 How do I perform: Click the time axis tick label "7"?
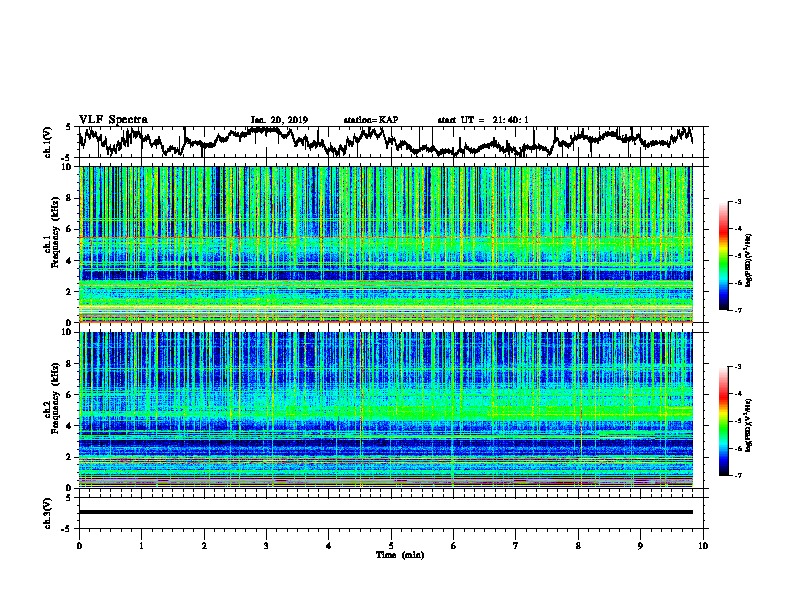pyautogui.click(x=516, y=546)
